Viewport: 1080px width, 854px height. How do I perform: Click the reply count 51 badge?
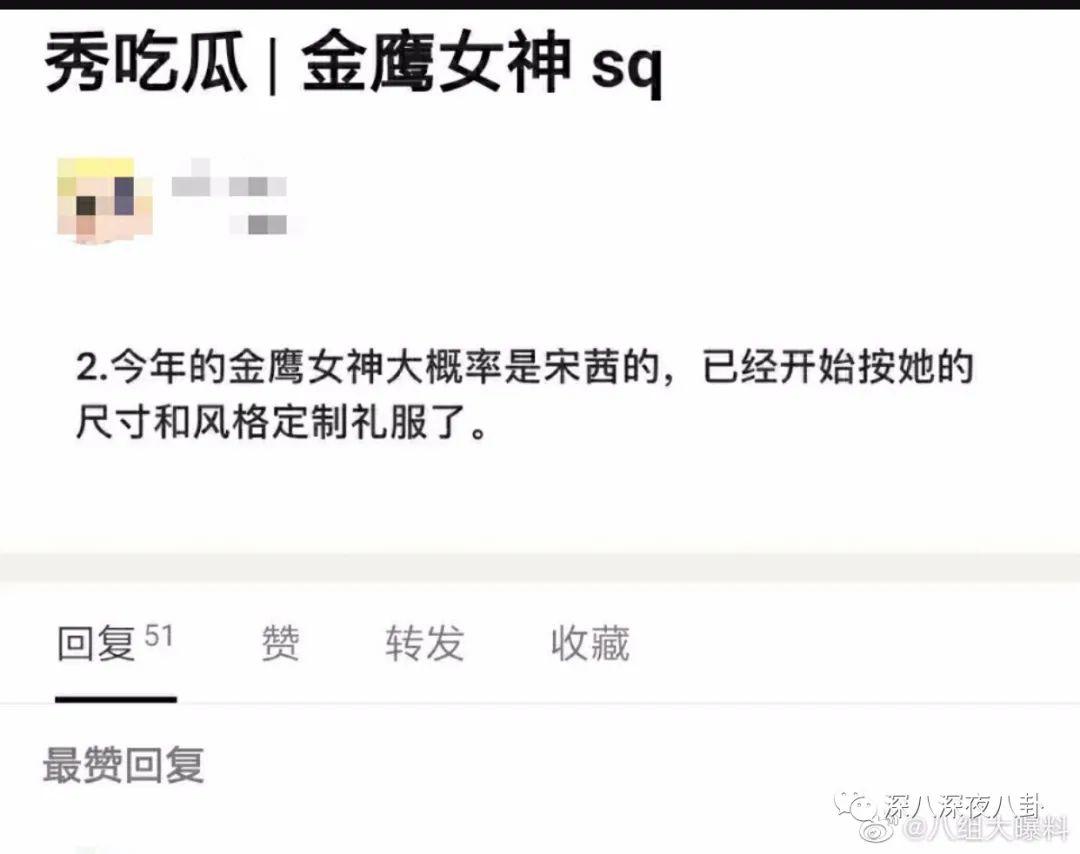click(x=158, y=636)
